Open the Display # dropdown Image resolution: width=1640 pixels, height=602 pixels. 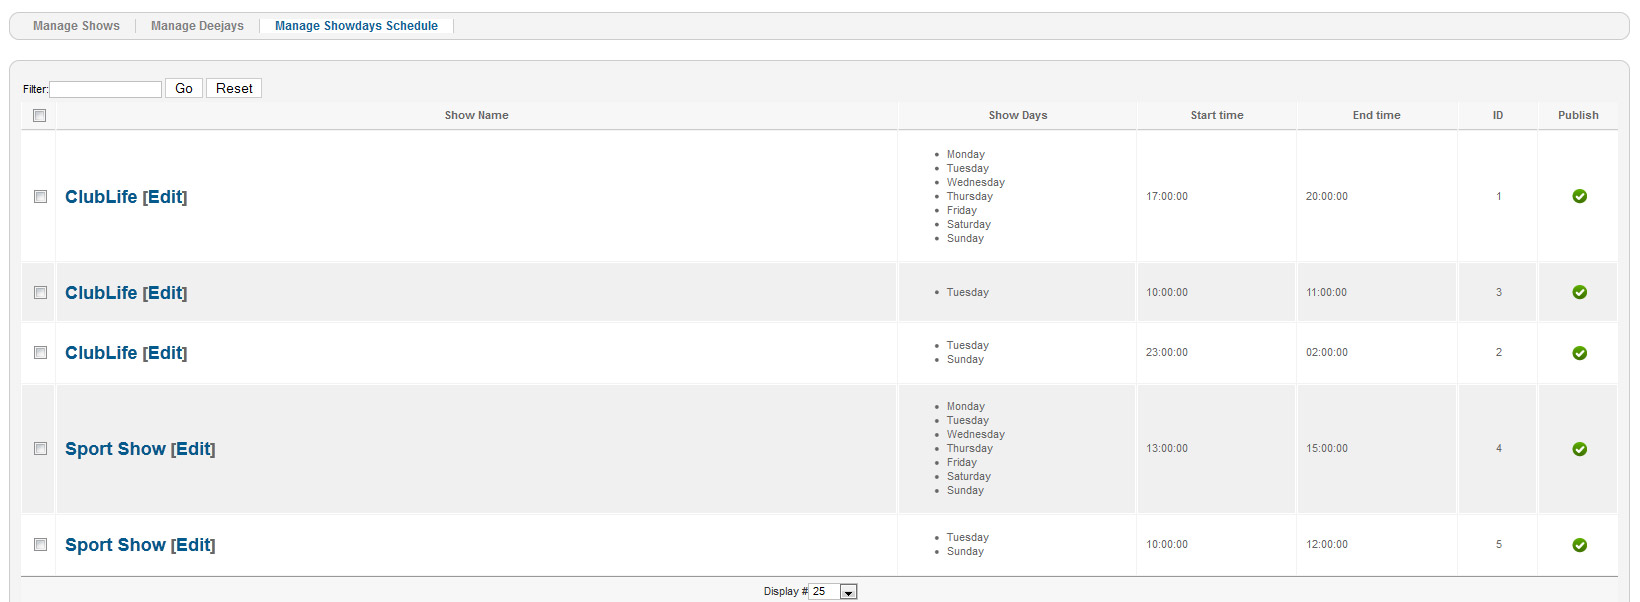click(833, 592)
